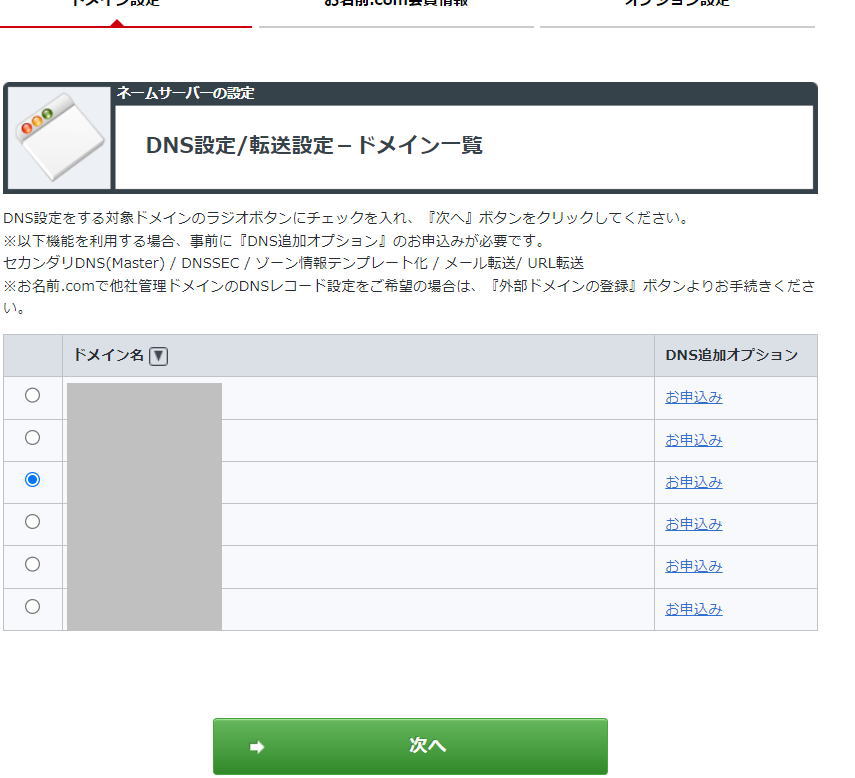Open お申込み link in the second row

pos(692,438)
